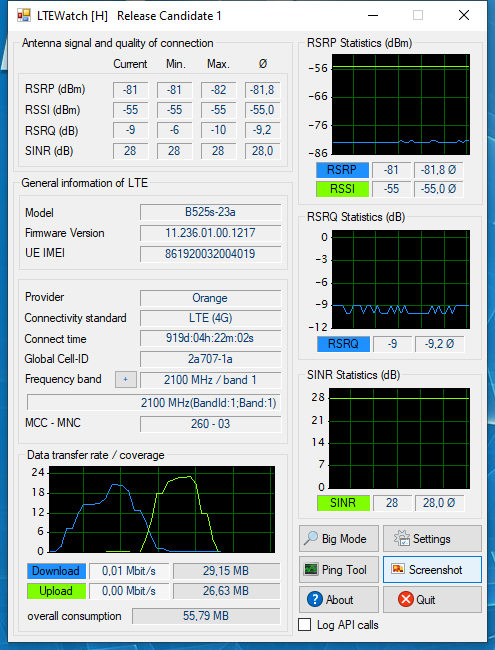Image resolution: width=495 pixels, height=650 pixels.
Task: Take a capture with the Screenshot icon
Action: 398,569
